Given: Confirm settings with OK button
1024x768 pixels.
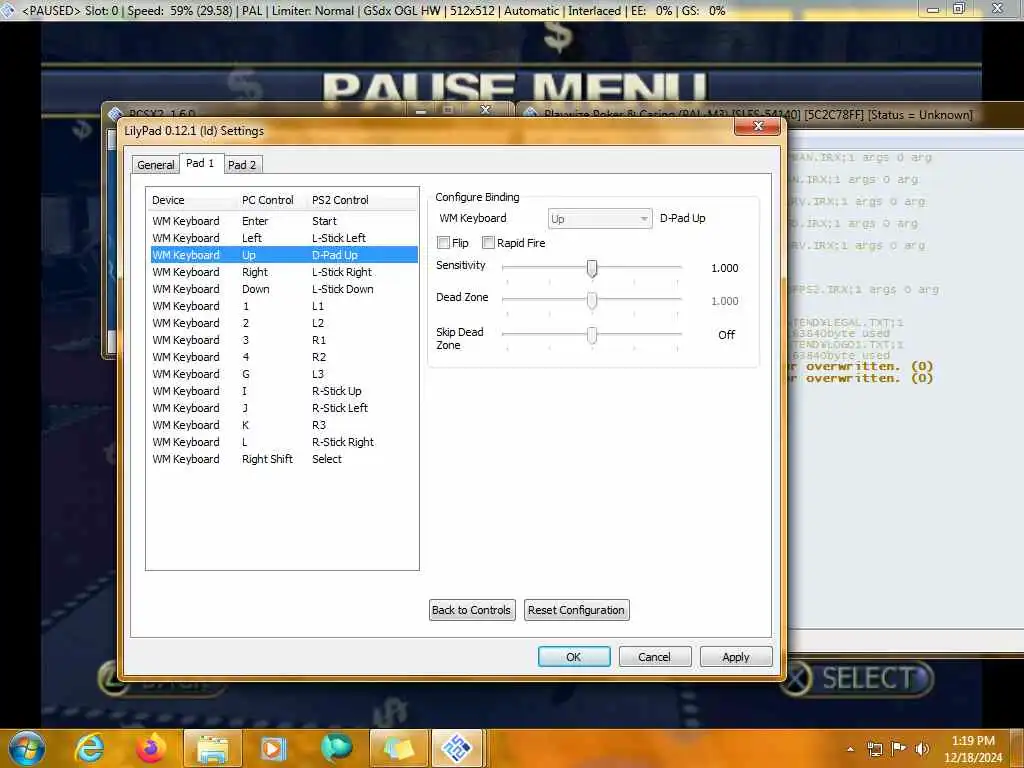Looking at the screenshot, I should coord(573,657).
